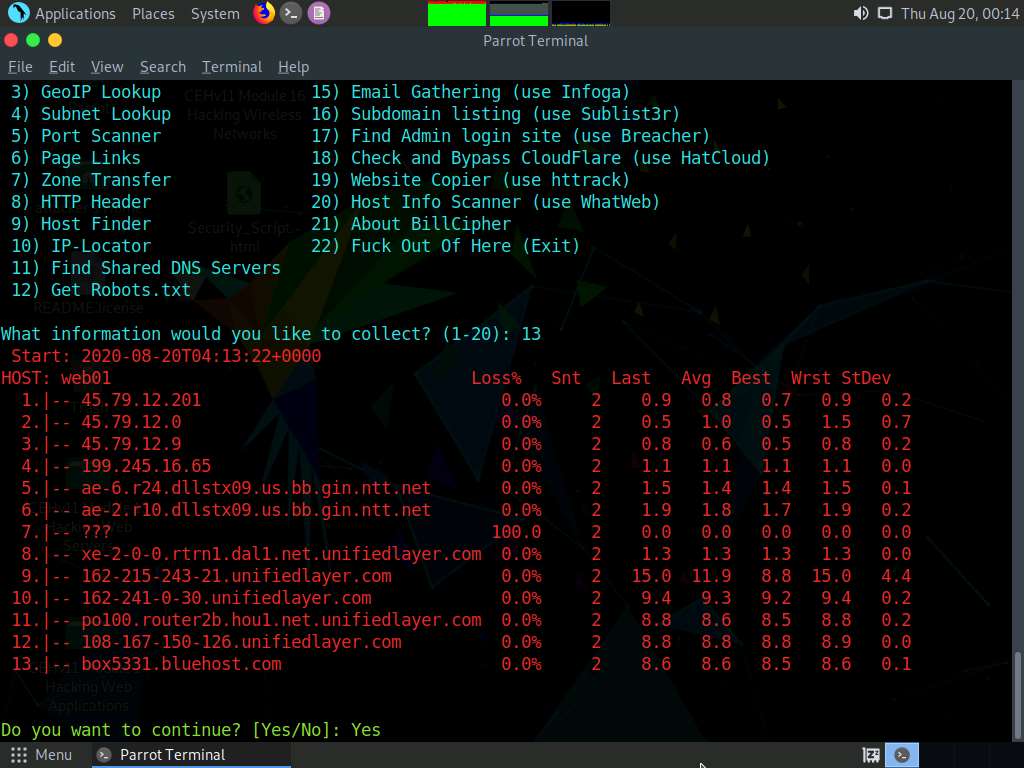
Task: Open the Applications menu in the top panel
Action: pyautogui.click(x=75, y=13)
